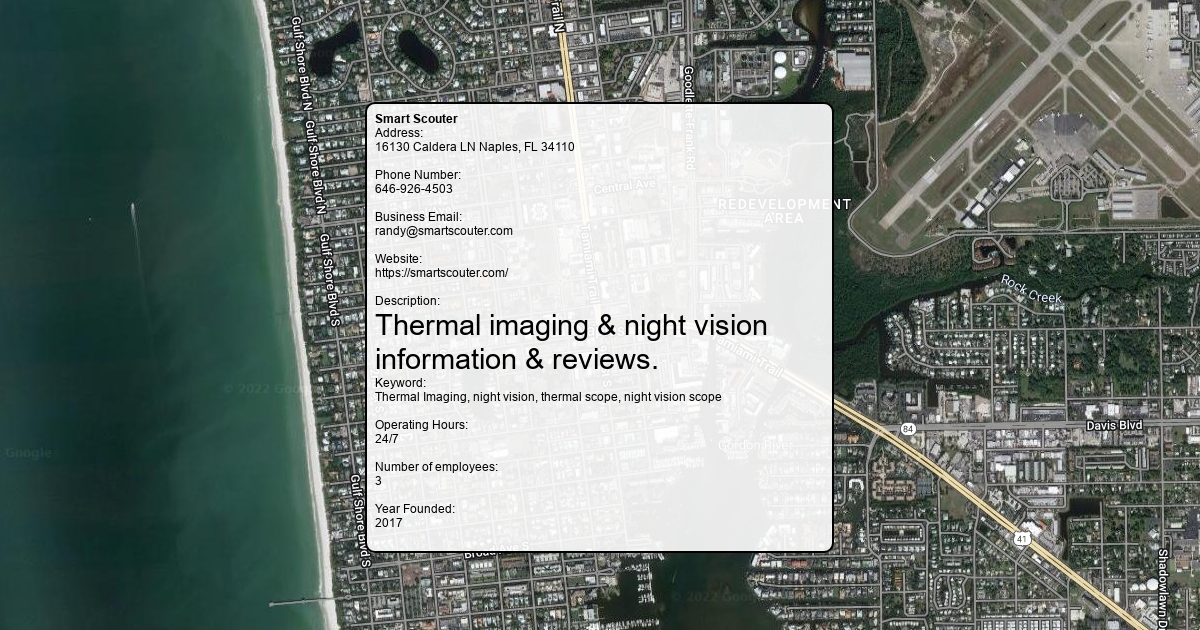Click the Central Ave street label
Screen dimensions: 1200x630
click(624, 187)
